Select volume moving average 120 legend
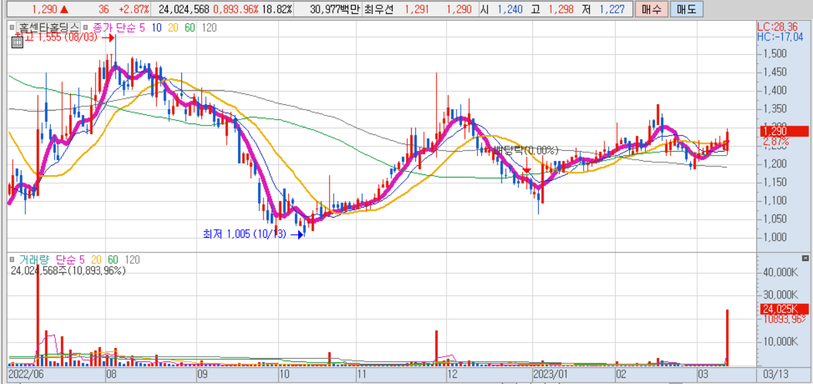The width and height of the screenshot is (813, 384). (133, 260)
